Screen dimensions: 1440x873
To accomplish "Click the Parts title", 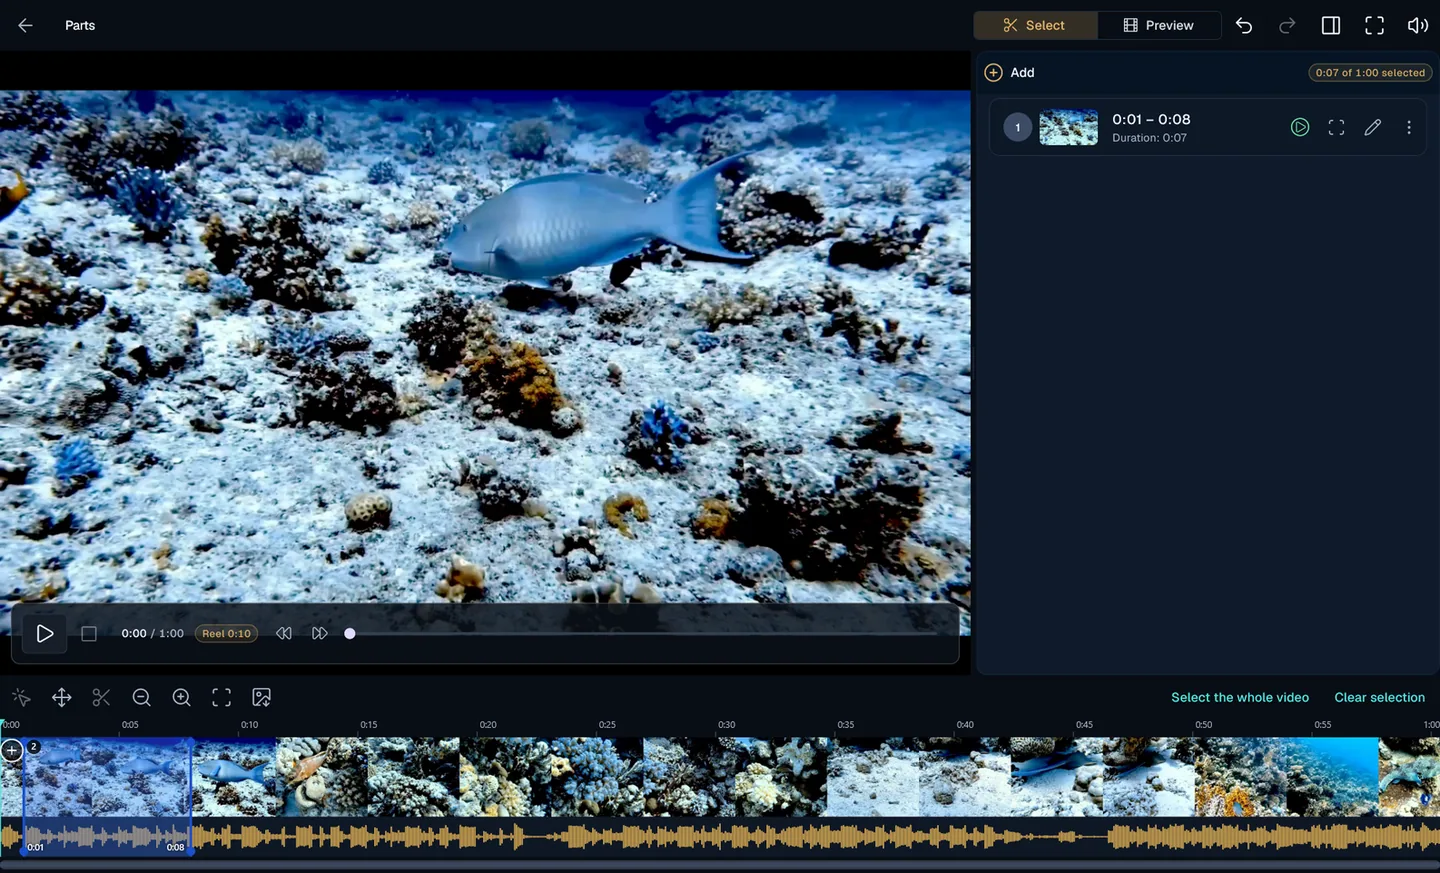I will click(80, 25).
